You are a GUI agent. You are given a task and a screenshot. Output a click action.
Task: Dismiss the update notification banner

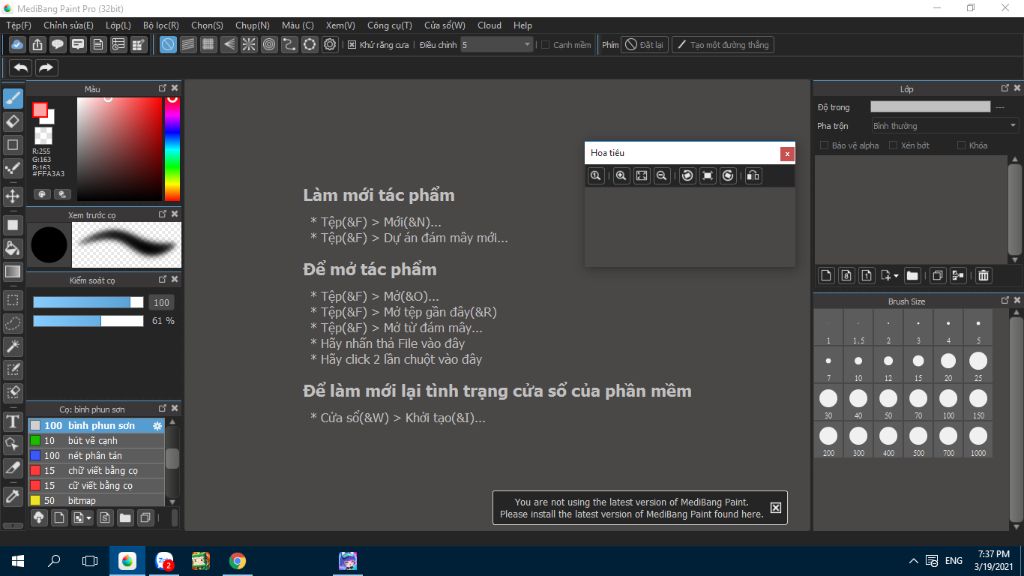tap(775, 508)
